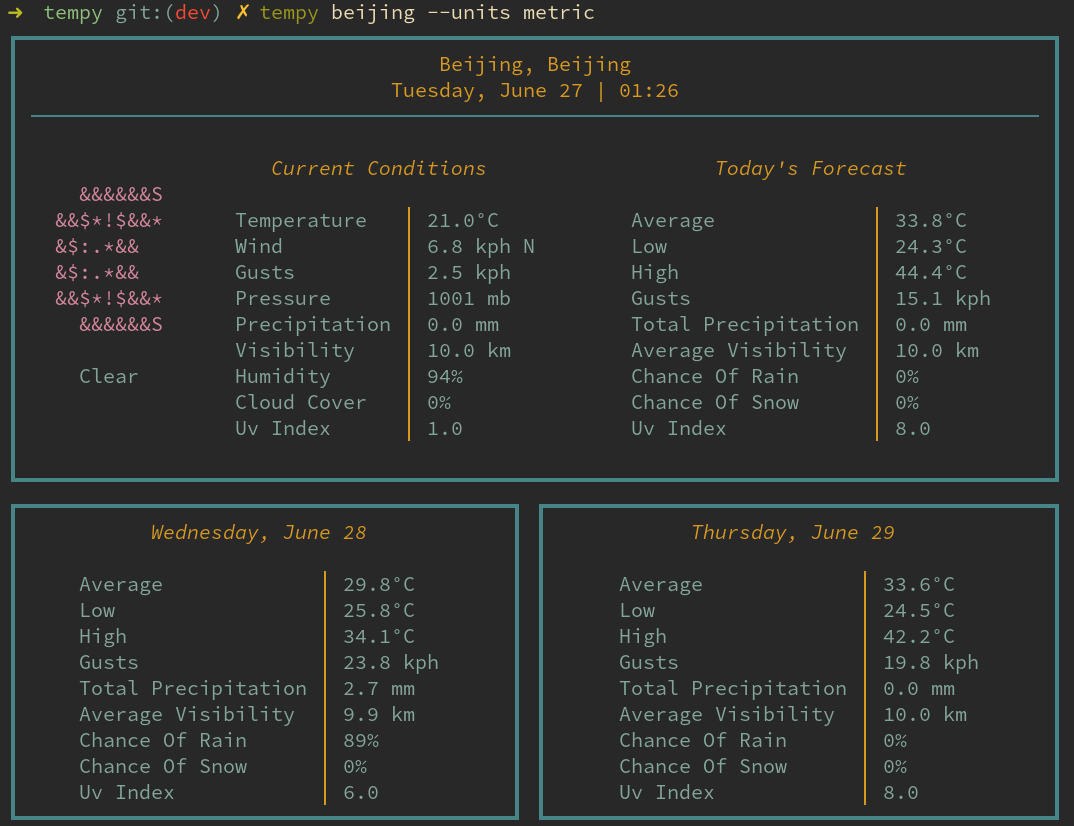
Task: Click the --units metric argument text
Action: [x=511, y=13]
